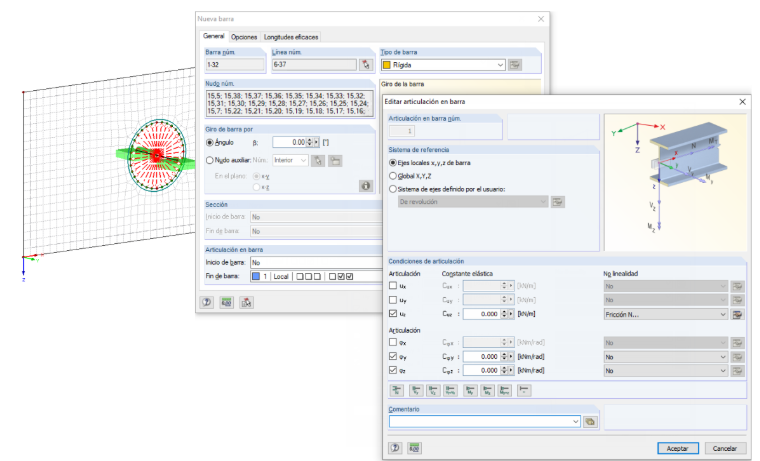Viewport: 760px width, 461px height.
Task: Open the Fricción N... nonlinearity dropdown
Action: pos(665,315)
